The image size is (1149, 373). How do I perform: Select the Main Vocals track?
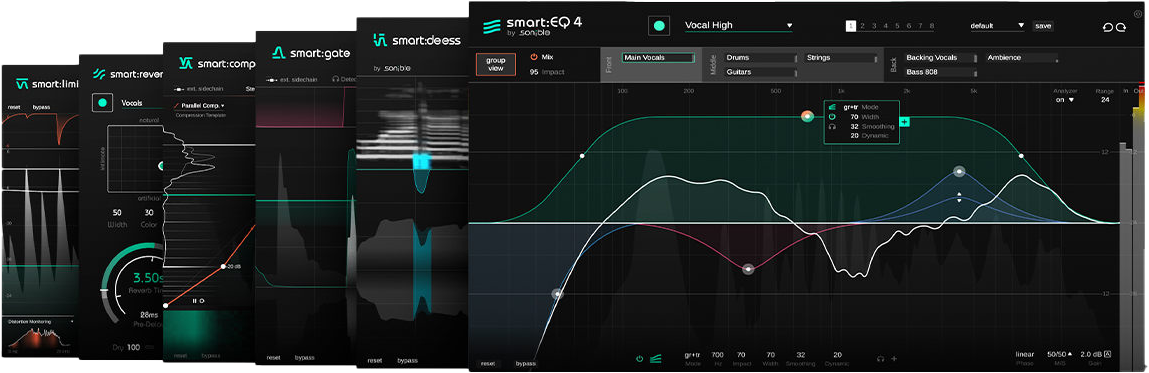tap(657, 57)
